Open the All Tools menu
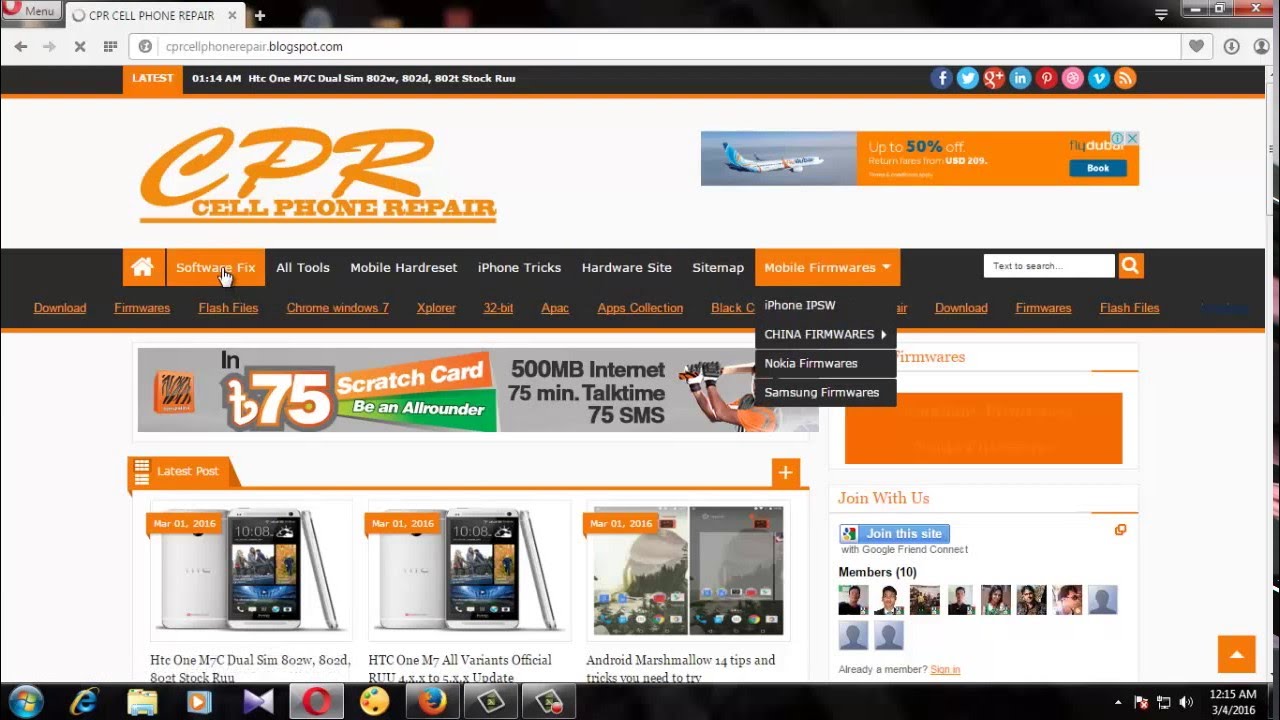The image size is (1280, 720). 303,267
